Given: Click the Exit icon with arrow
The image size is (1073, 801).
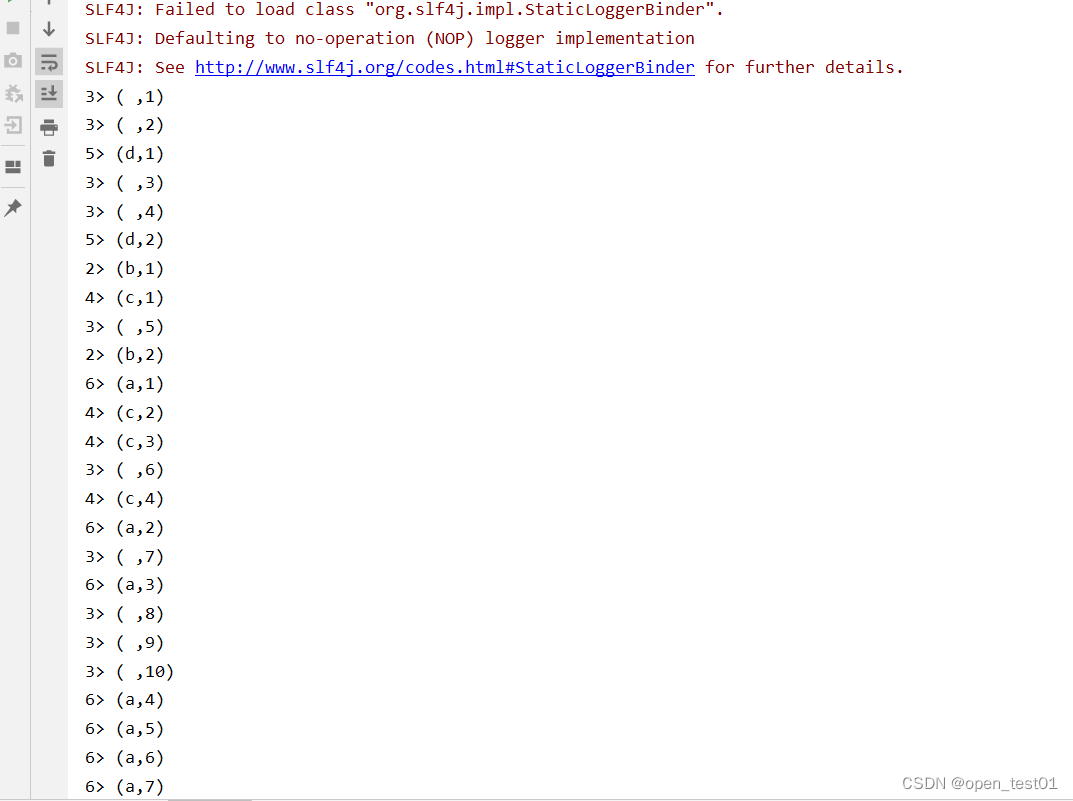Looking at the screenshot, I should 13,125.
